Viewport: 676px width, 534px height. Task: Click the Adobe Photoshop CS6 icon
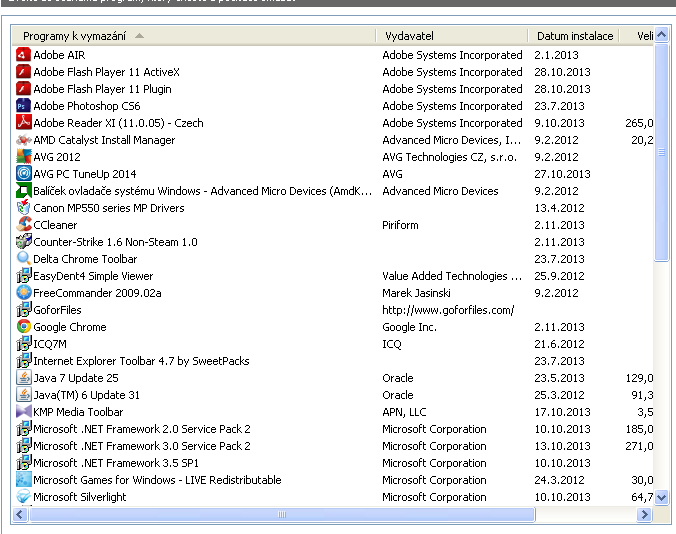pyautogui.click(x=23, y=106)
